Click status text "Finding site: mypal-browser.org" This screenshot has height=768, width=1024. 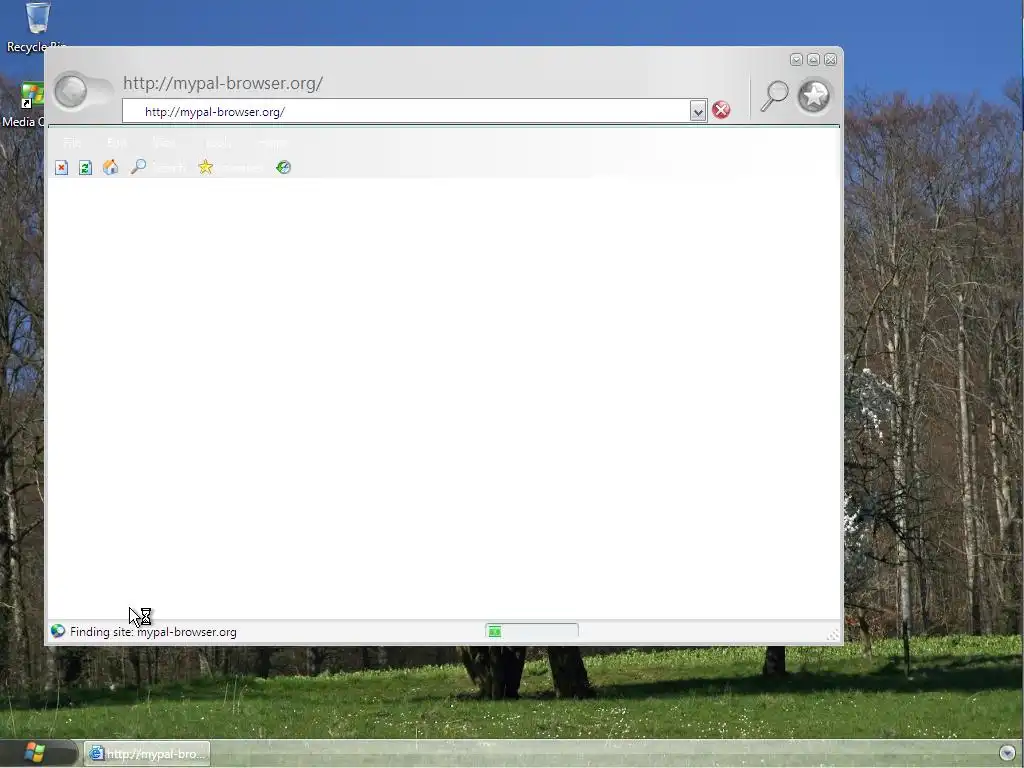coord(153,632)
